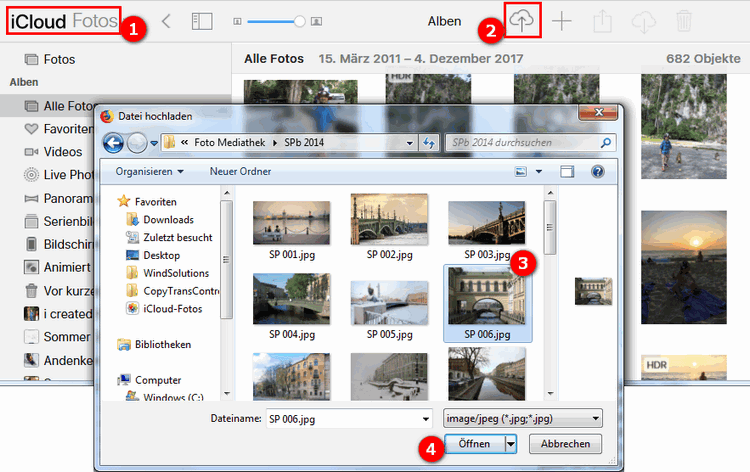
Task: Click the plus icon in iCloud toolbar
Action: (x=562, y=21)
